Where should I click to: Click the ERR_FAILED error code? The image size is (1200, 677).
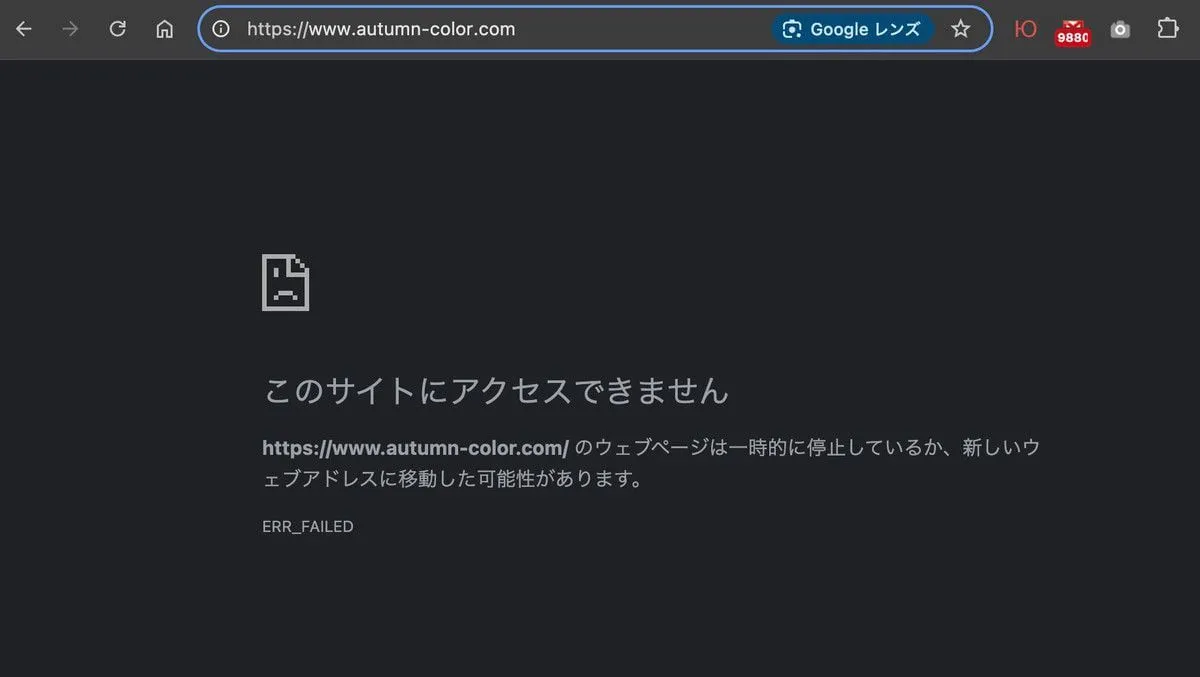click(x=308, y=526)
